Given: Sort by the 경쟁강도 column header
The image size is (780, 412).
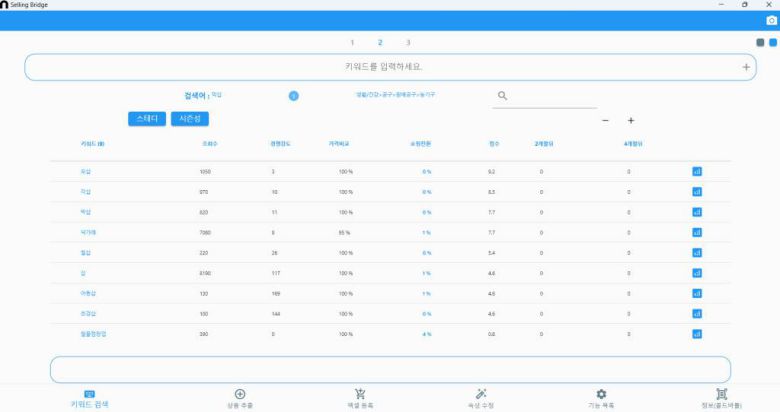Looking at the screenshot, I should click(281, 144).
